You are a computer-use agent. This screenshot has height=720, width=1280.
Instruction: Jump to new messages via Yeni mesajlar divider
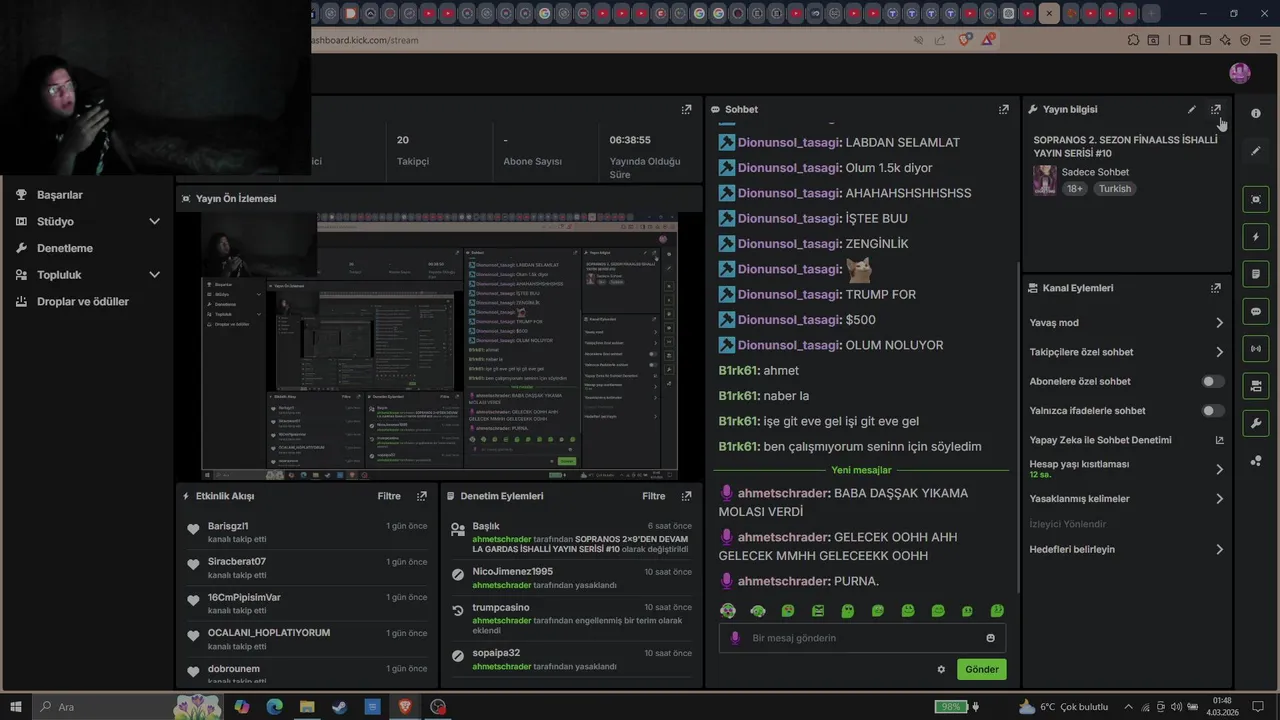click(x=861, y=470)
